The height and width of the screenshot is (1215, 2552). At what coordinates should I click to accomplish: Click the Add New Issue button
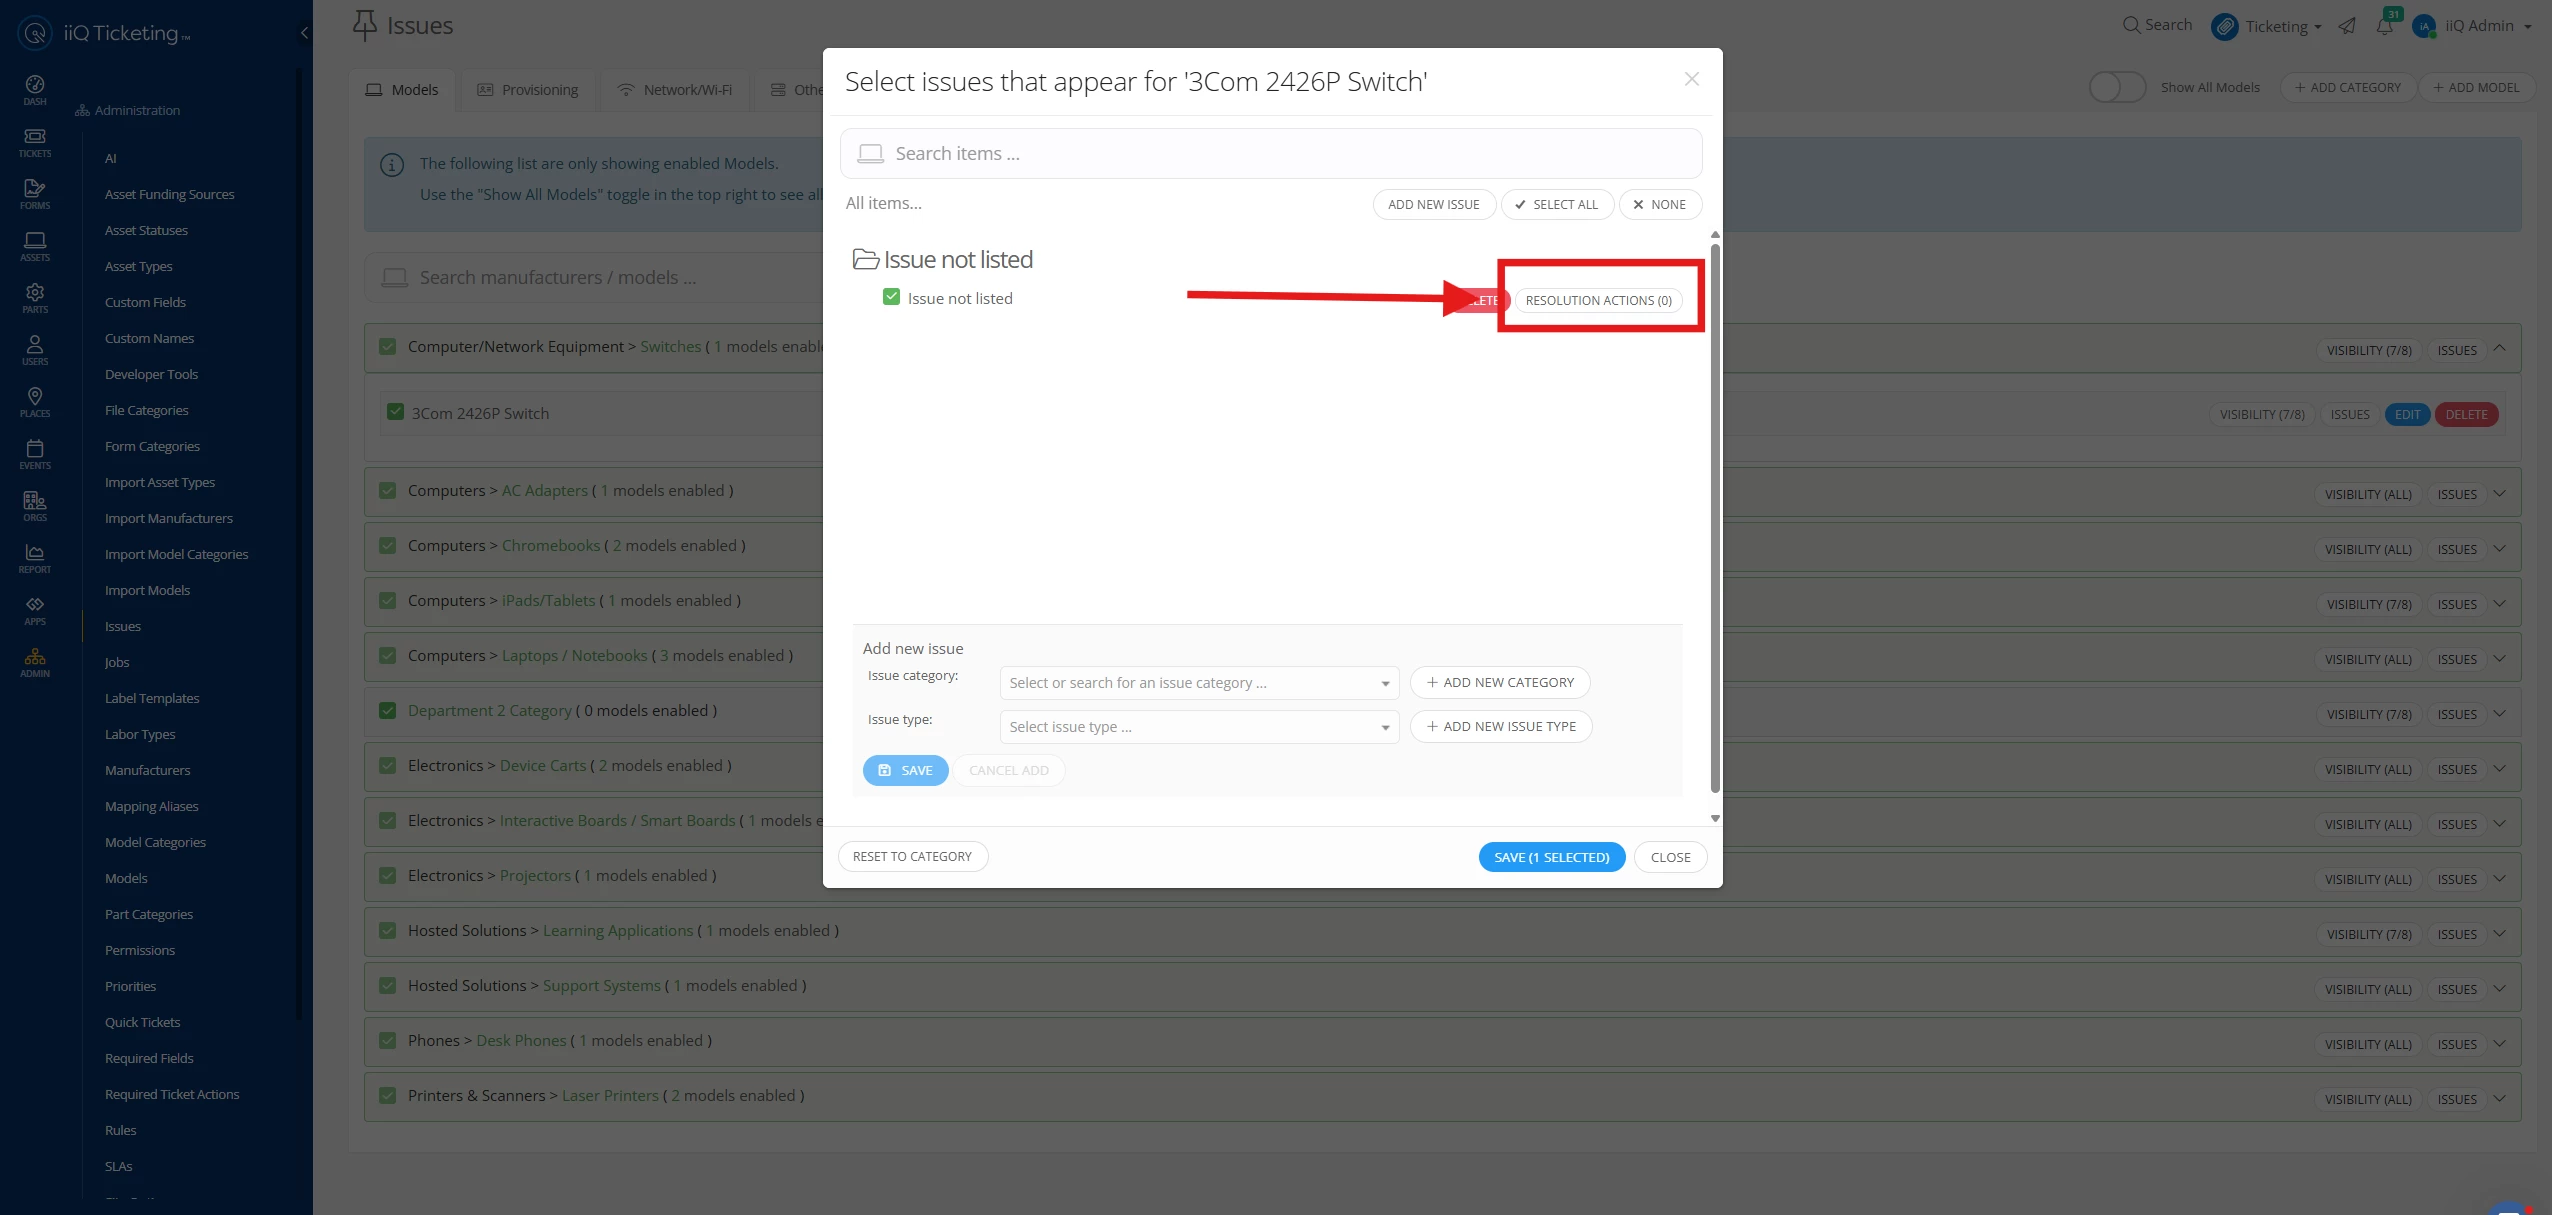click(x=1434, y=204)
